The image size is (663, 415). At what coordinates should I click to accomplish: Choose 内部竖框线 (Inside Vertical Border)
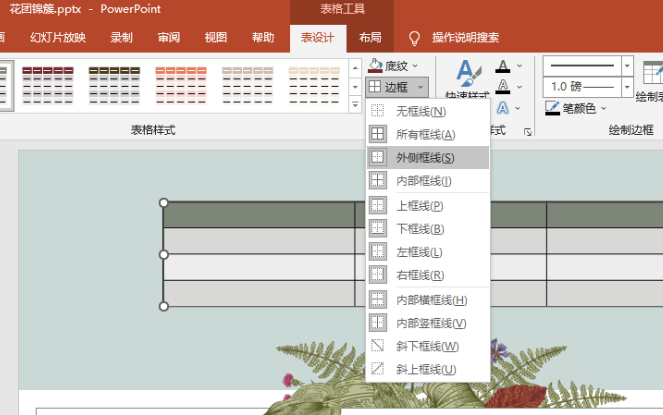point(431,323)
